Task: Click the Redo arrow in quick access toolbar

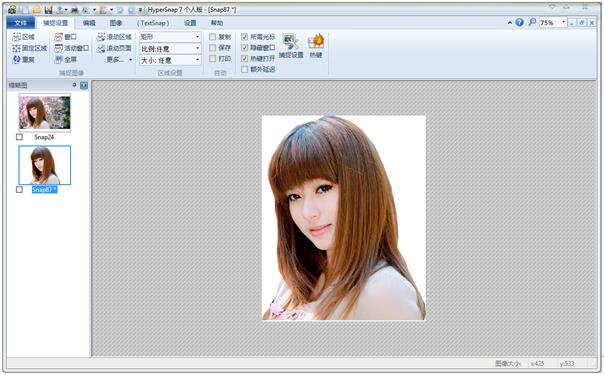Action: (131, 10)
